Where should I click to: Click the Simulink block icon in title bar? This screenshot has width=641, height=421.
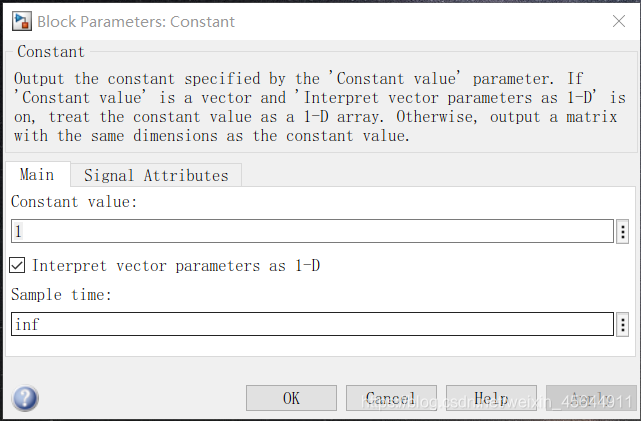pos(21,21)
